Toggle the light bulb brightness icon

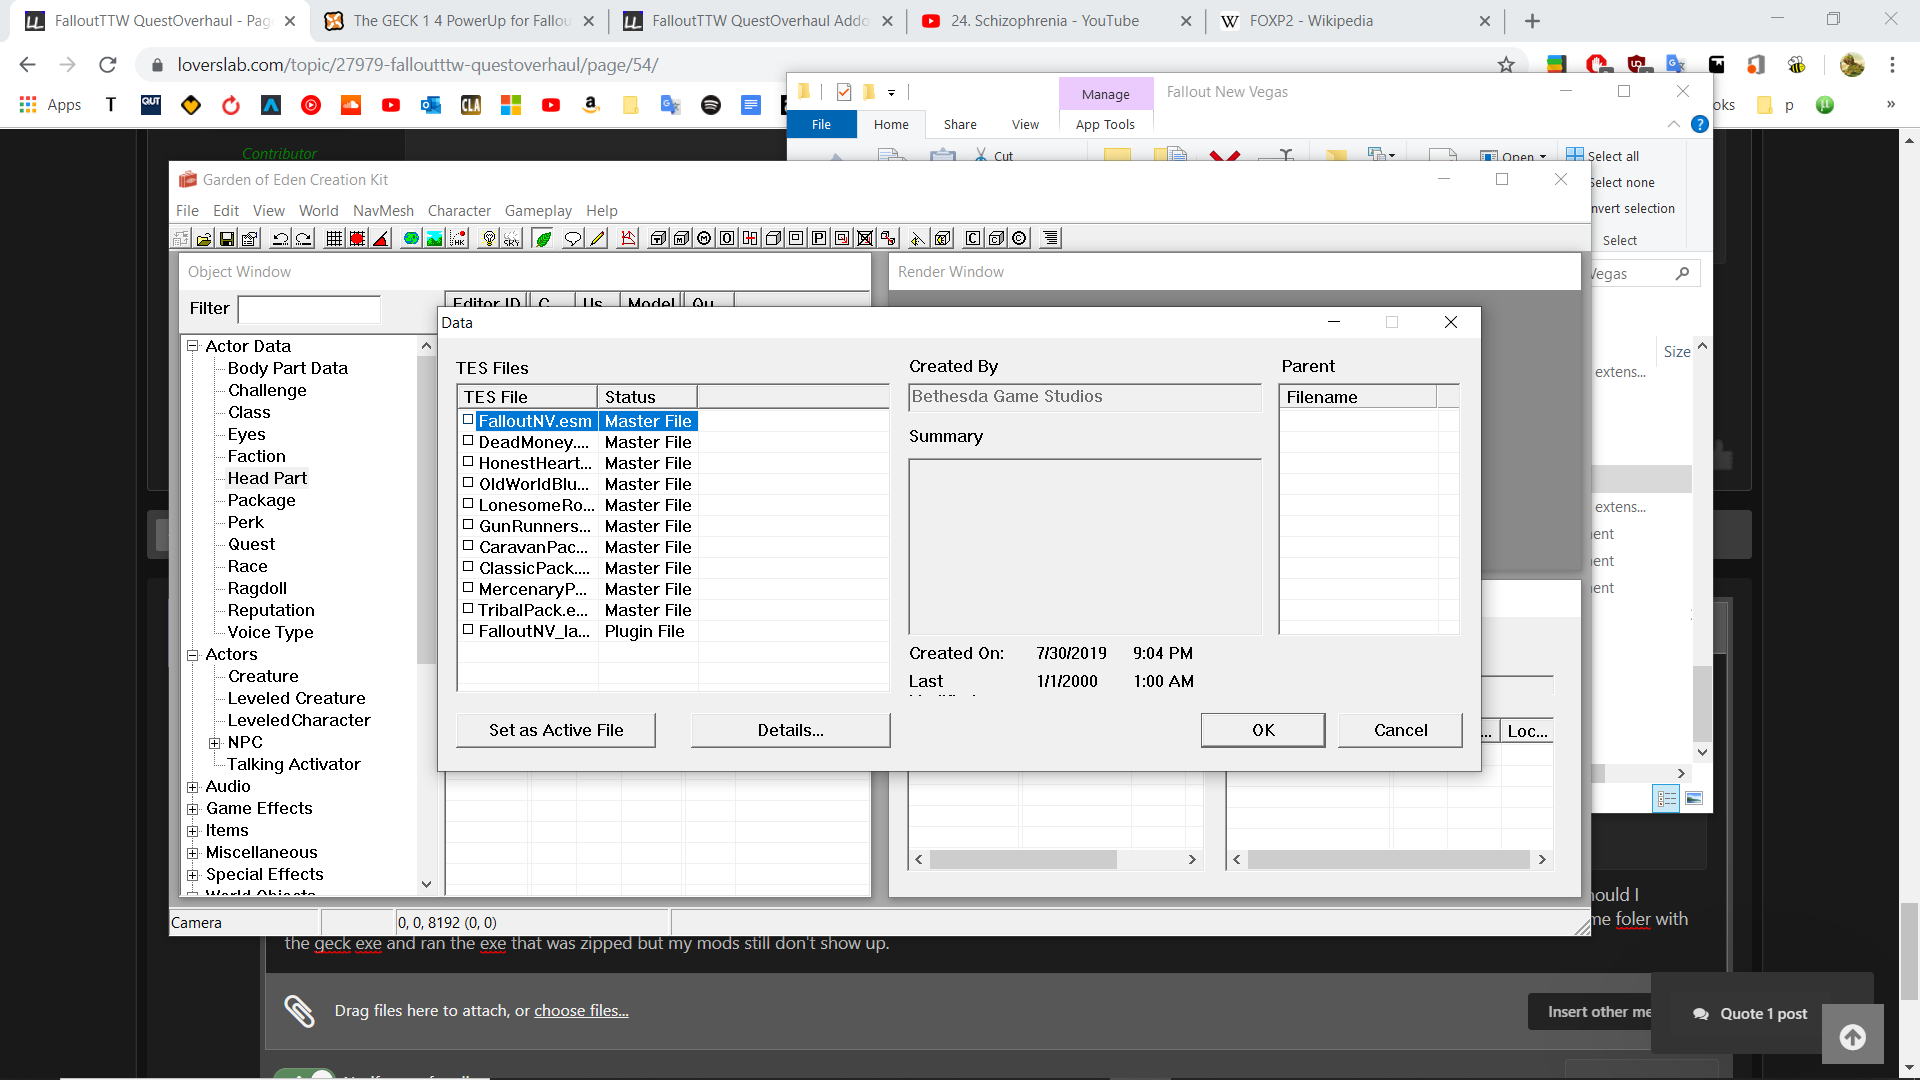coord(489,238)
